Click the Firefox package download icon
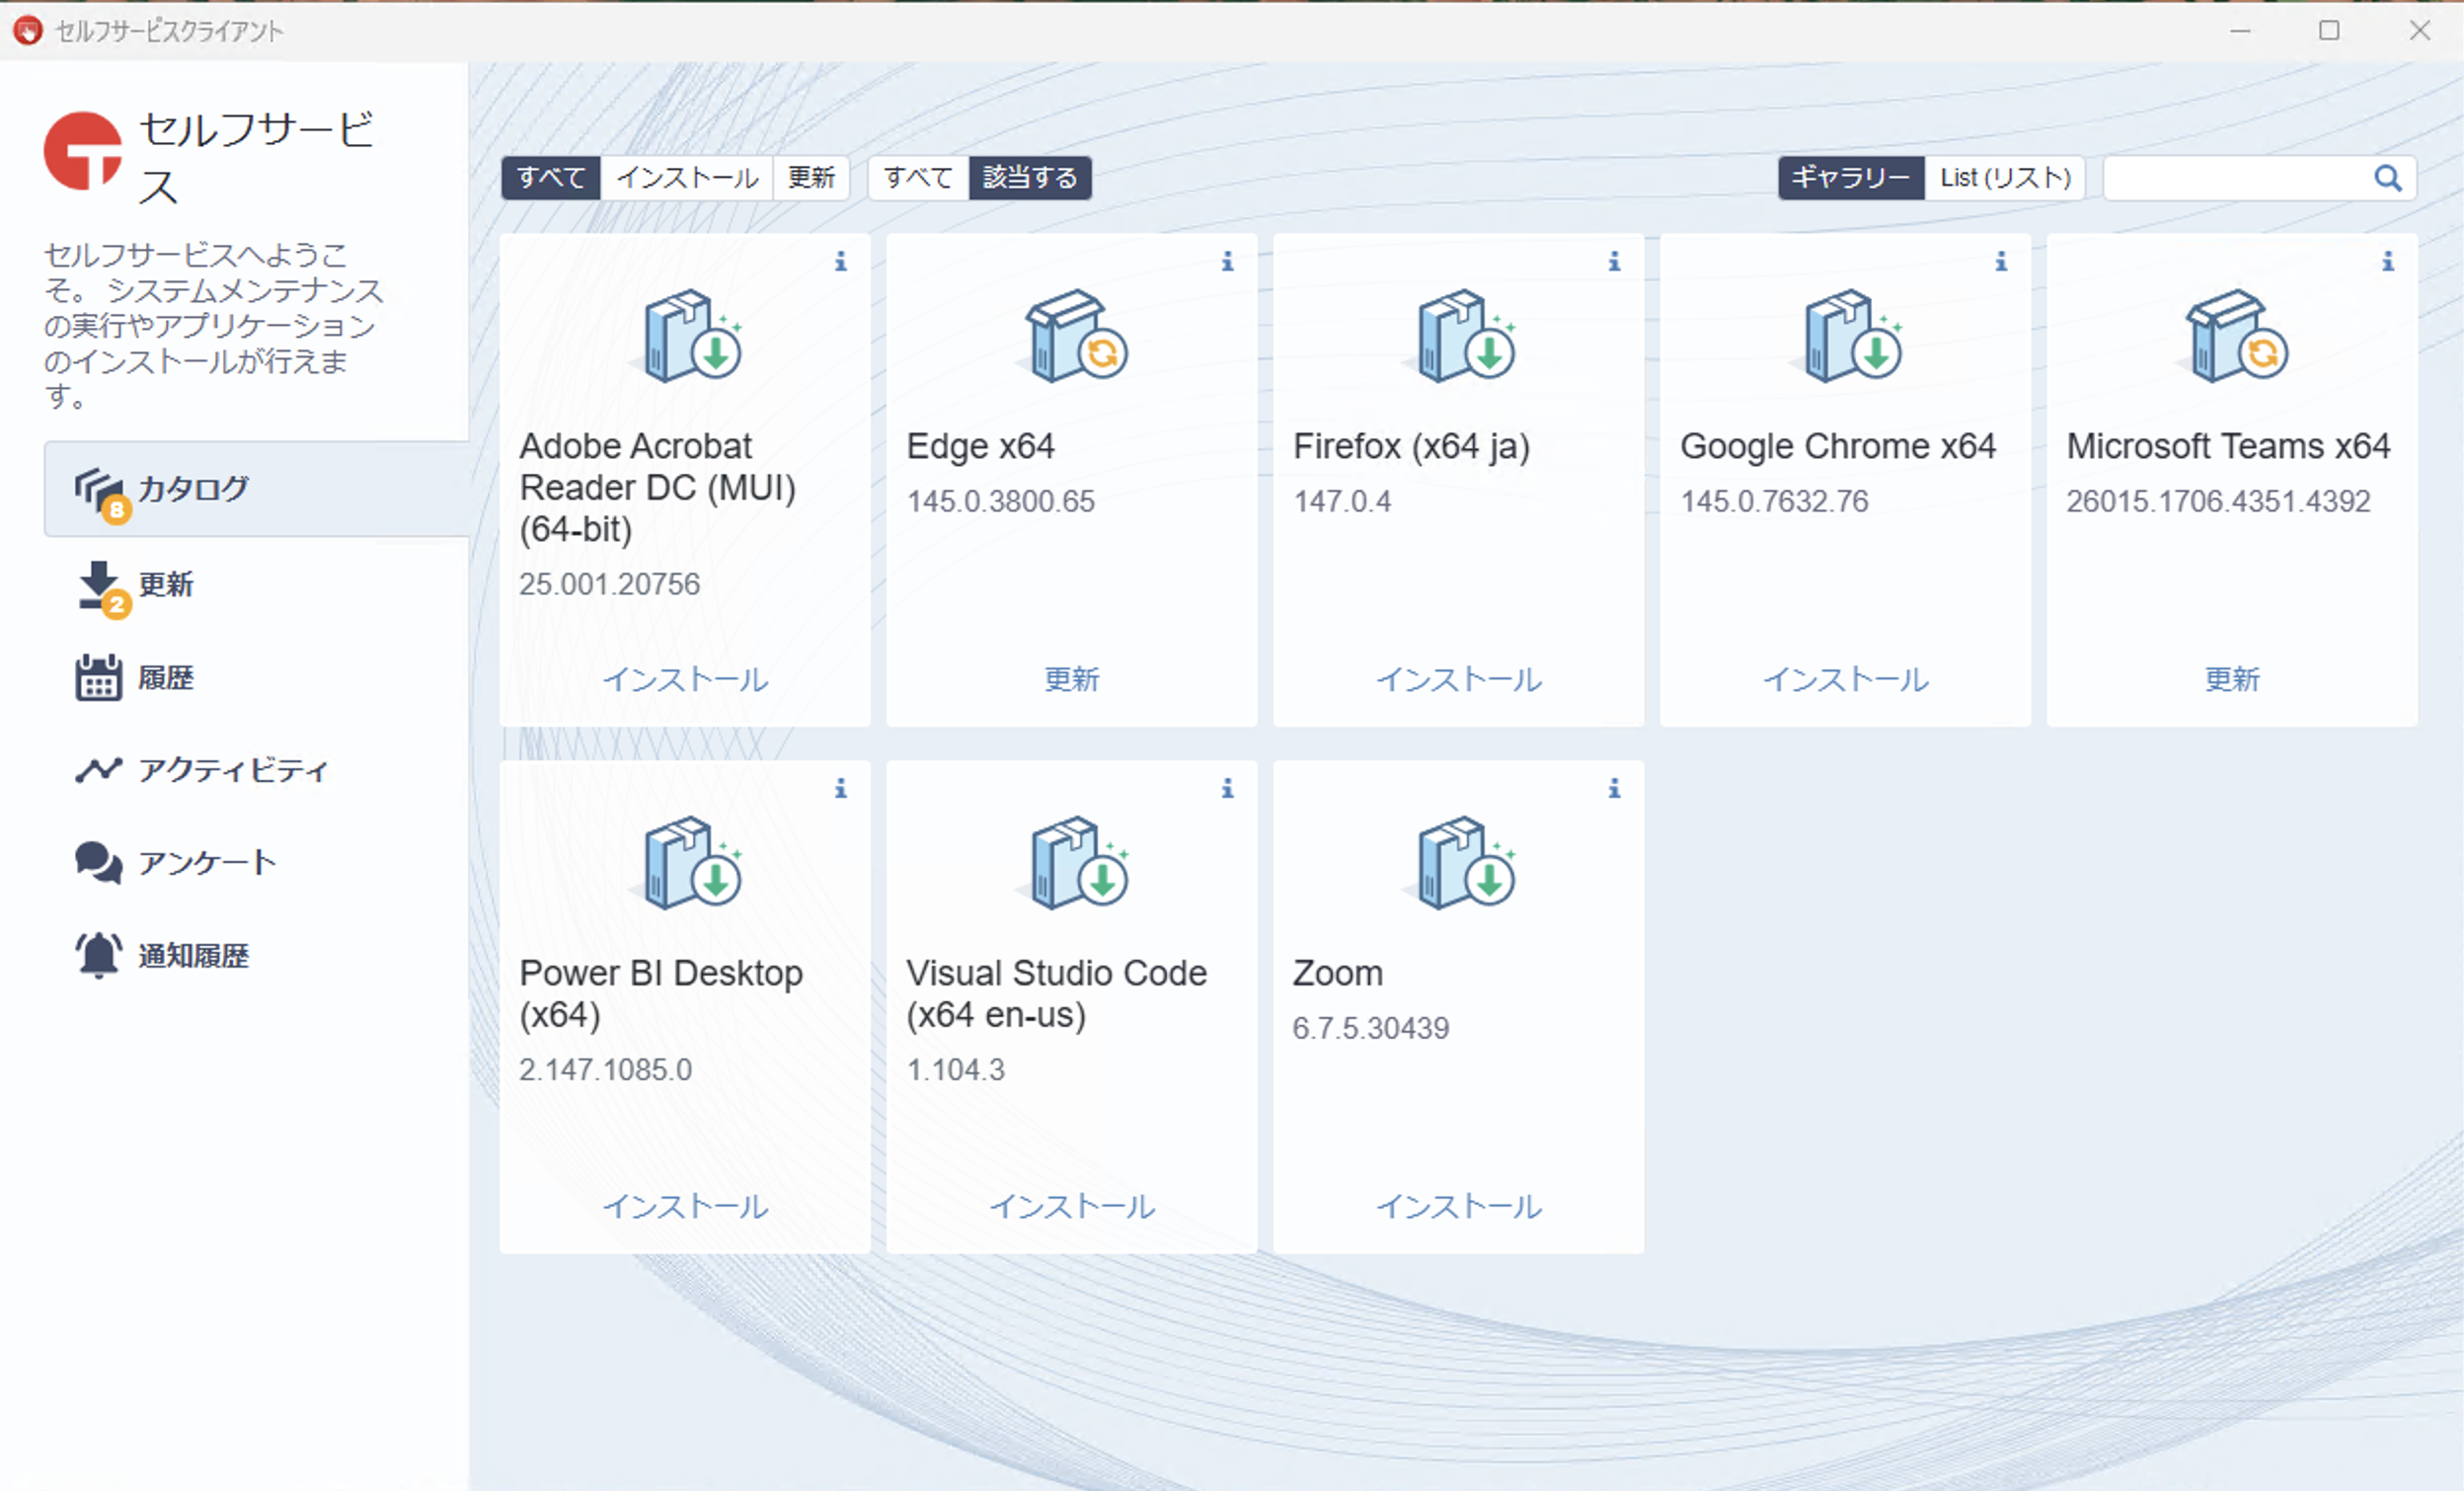 pyautogui.click(x=1465, y=337)
